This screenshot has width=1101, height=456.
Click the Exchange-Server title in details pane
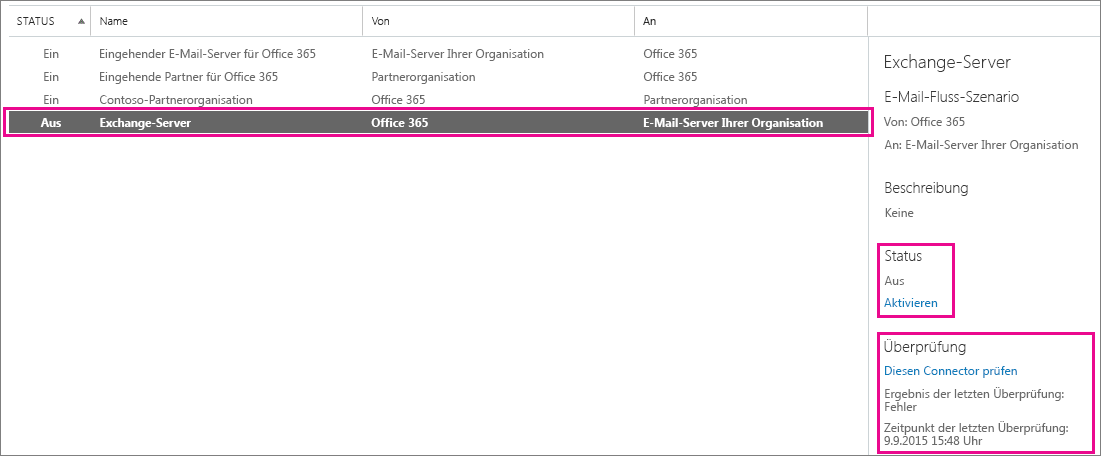click(x=947, y=62)
